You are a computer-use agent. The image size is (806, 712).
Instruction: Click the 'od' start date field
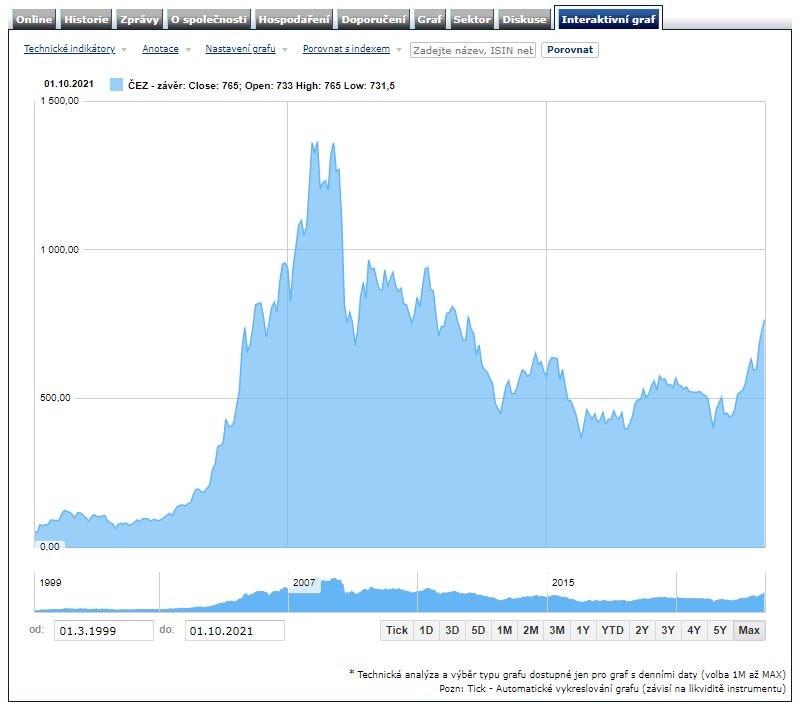click(x=104, y=630)
